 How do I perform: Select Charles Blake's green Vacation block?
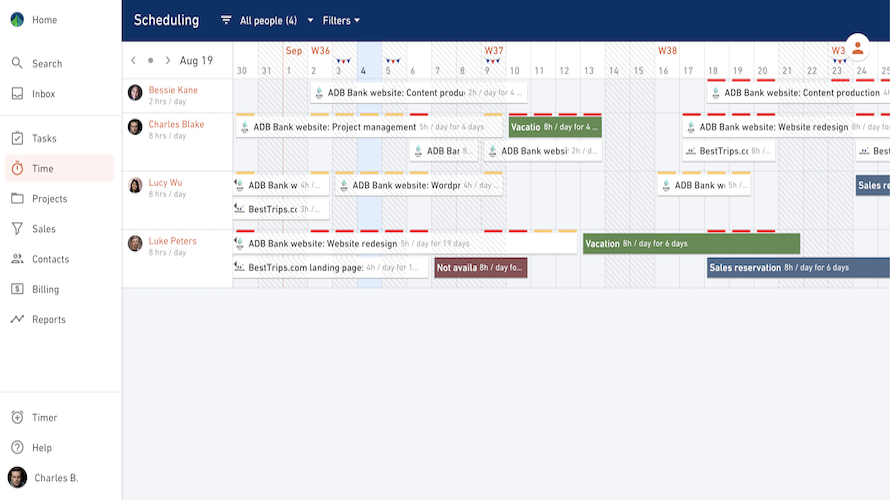coord(555,127)
